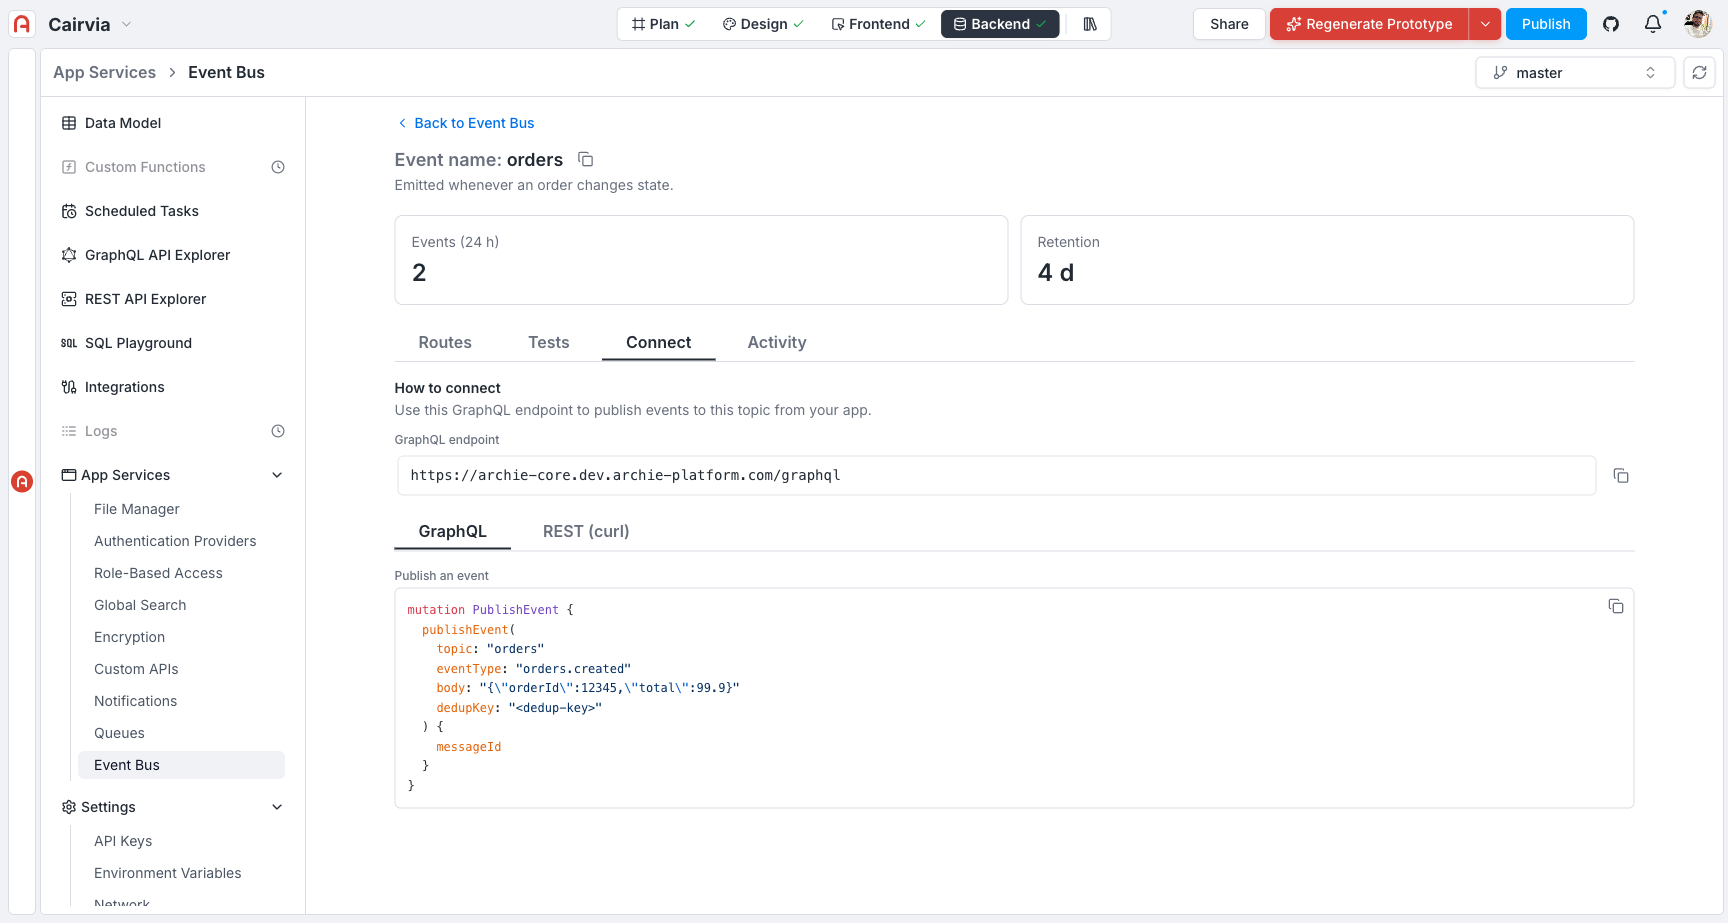The height and width of the screenshot is (923, 1728).
Task: Copy the PublishEvent mutation code
Action: pyautogui.click(x=1616, y=607)
